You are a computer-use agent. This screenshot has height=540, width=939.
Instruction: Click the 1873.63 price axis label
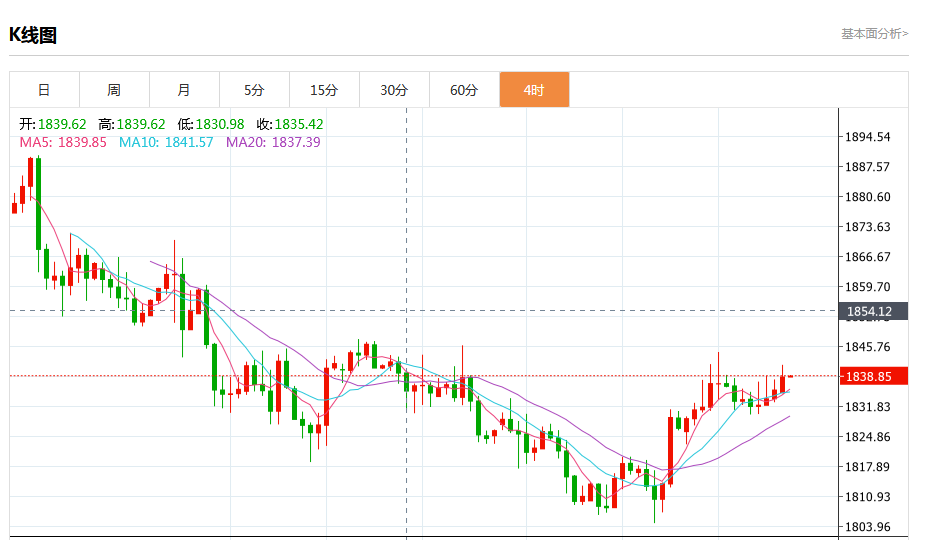click(867, 227)
